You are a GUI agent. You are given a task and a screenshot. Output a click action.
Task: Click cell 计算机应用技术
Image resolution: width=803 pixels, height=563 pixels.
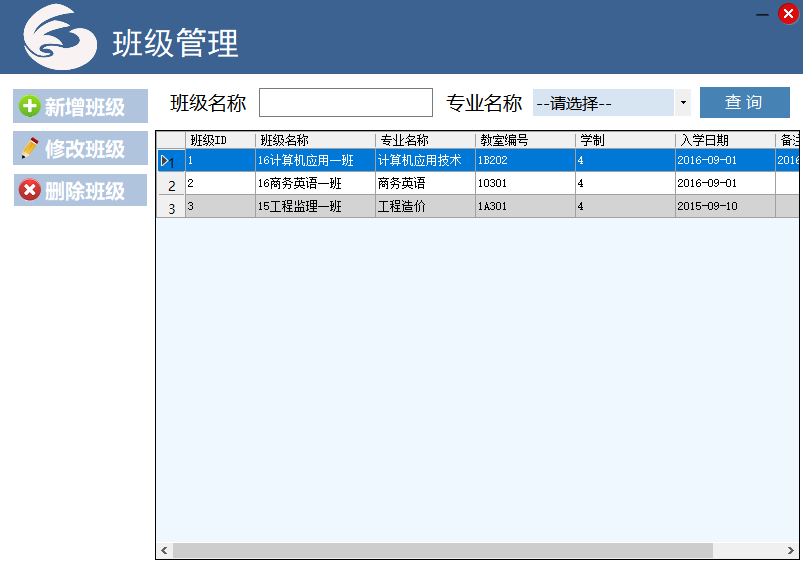point(425,160)
